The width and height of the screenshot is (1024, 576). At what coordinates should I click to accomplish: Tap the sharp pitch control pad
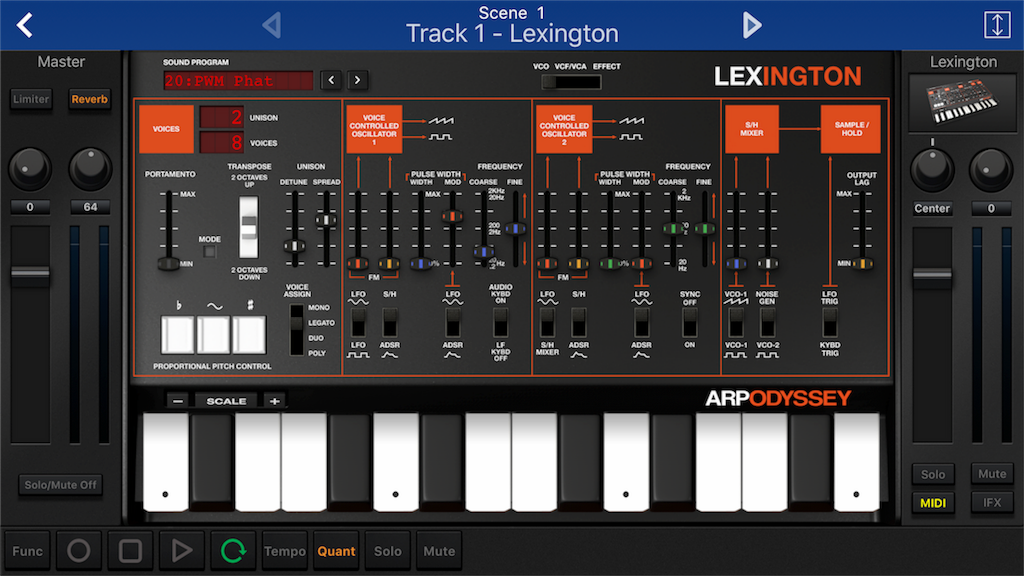pyautogui.click(x=249, y=334)
